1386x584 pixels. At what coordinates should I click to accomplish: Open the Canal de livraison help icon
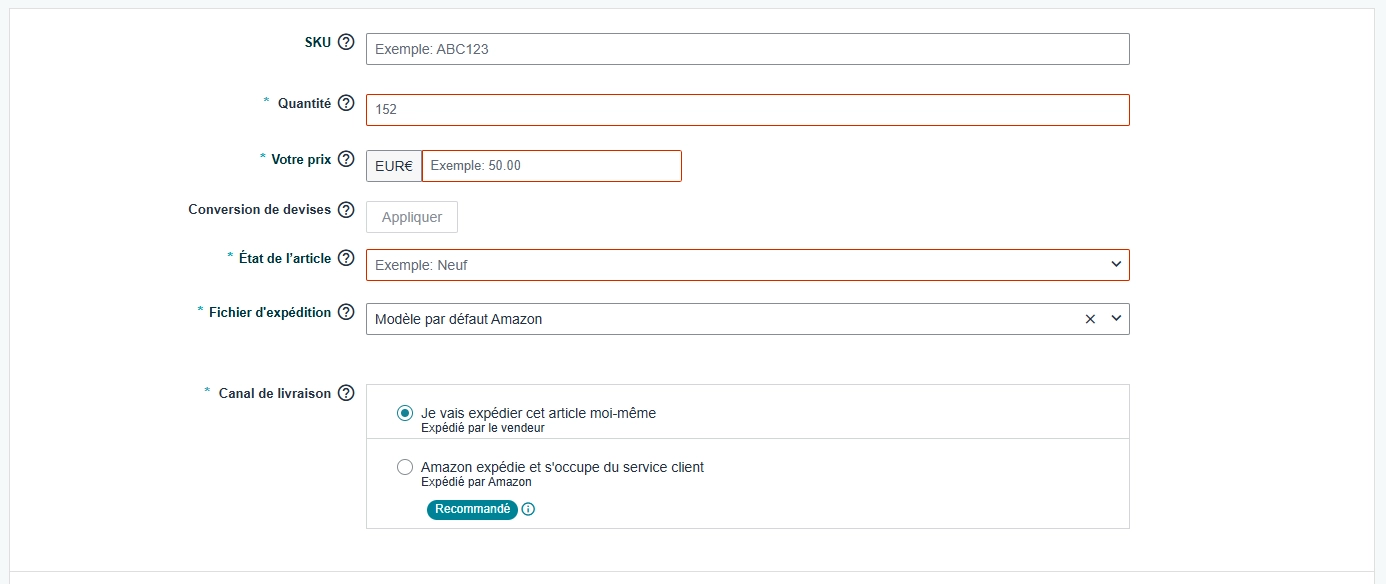click(346, 393)
